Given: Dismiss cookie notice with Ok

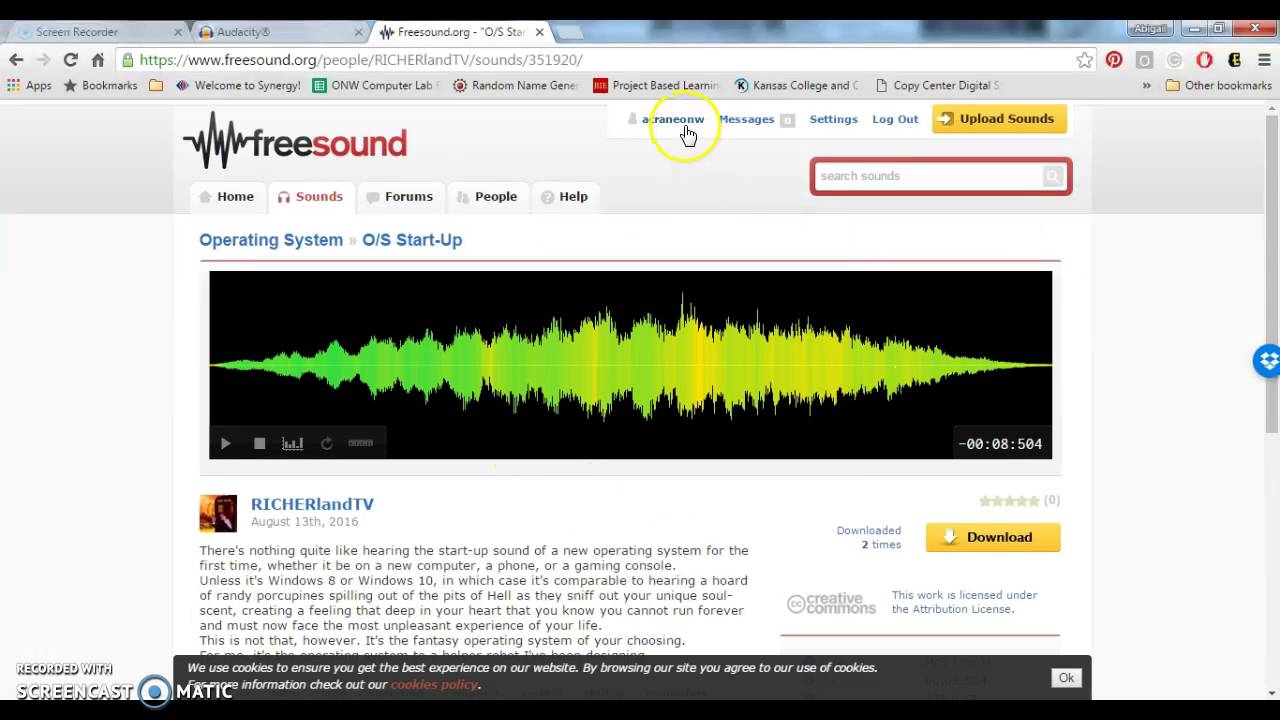Looking at the screenshot, I should tap(1066, 678).
